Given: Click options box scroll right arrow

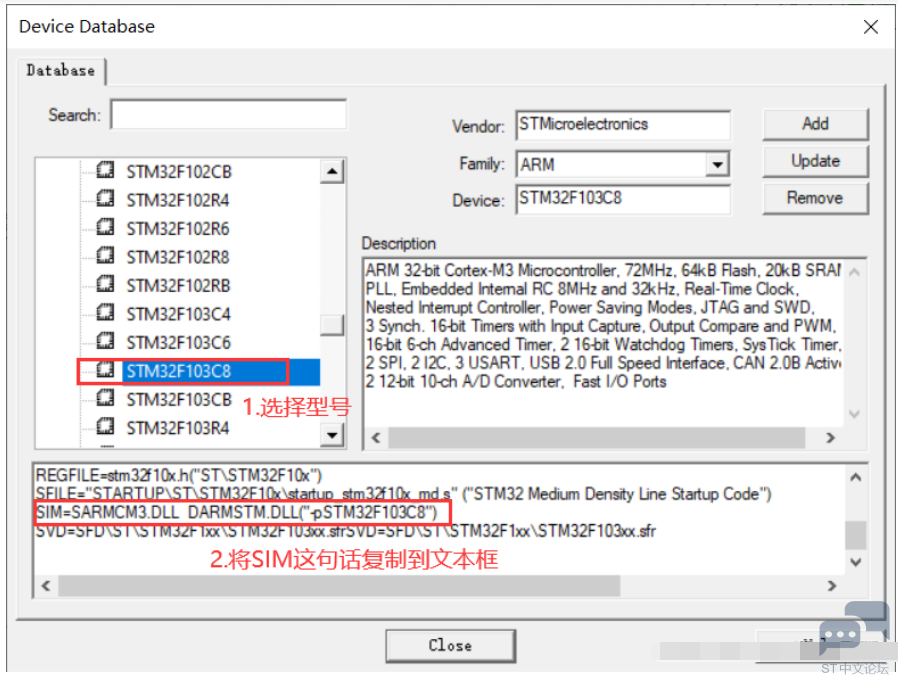Looking at the screenshot, I should pyautogui.click(x=832, y=585).
